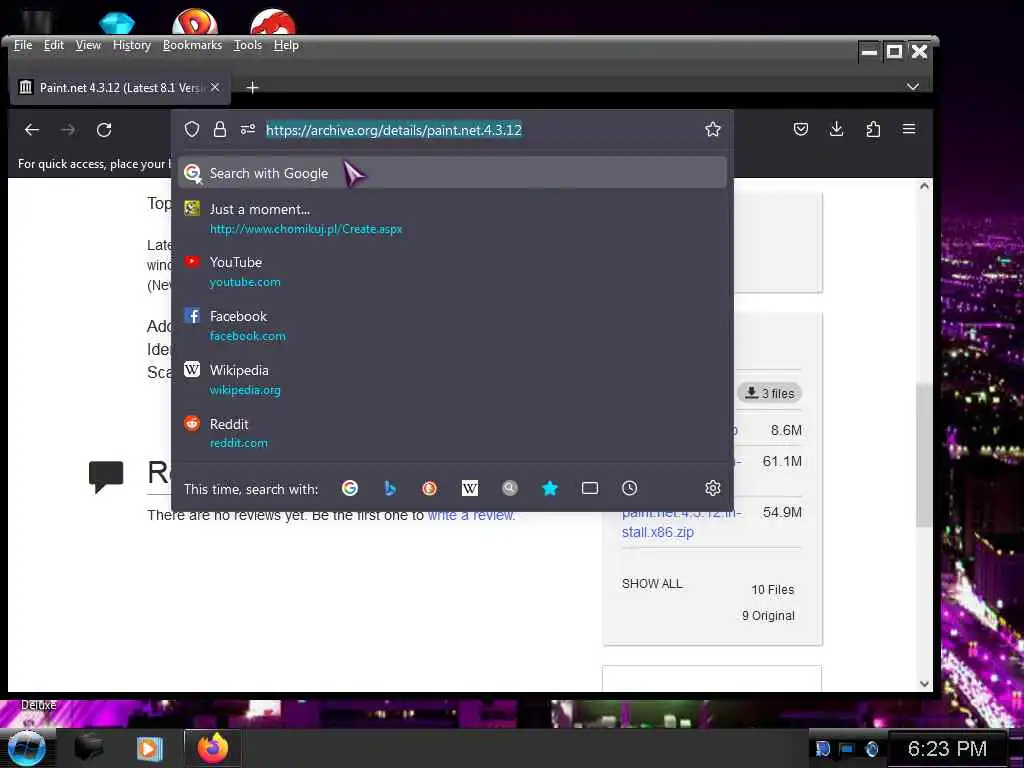
Task: Open site permissions icon in address bar
Action: [248, 129]
